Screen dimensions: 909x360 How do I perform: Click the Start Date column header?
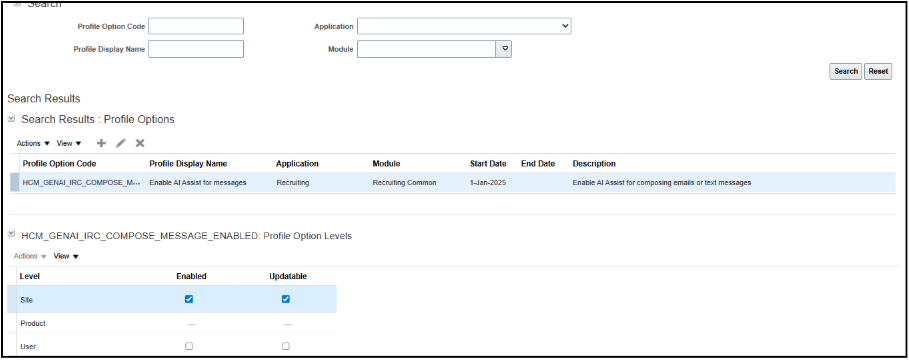click(488, 163)
